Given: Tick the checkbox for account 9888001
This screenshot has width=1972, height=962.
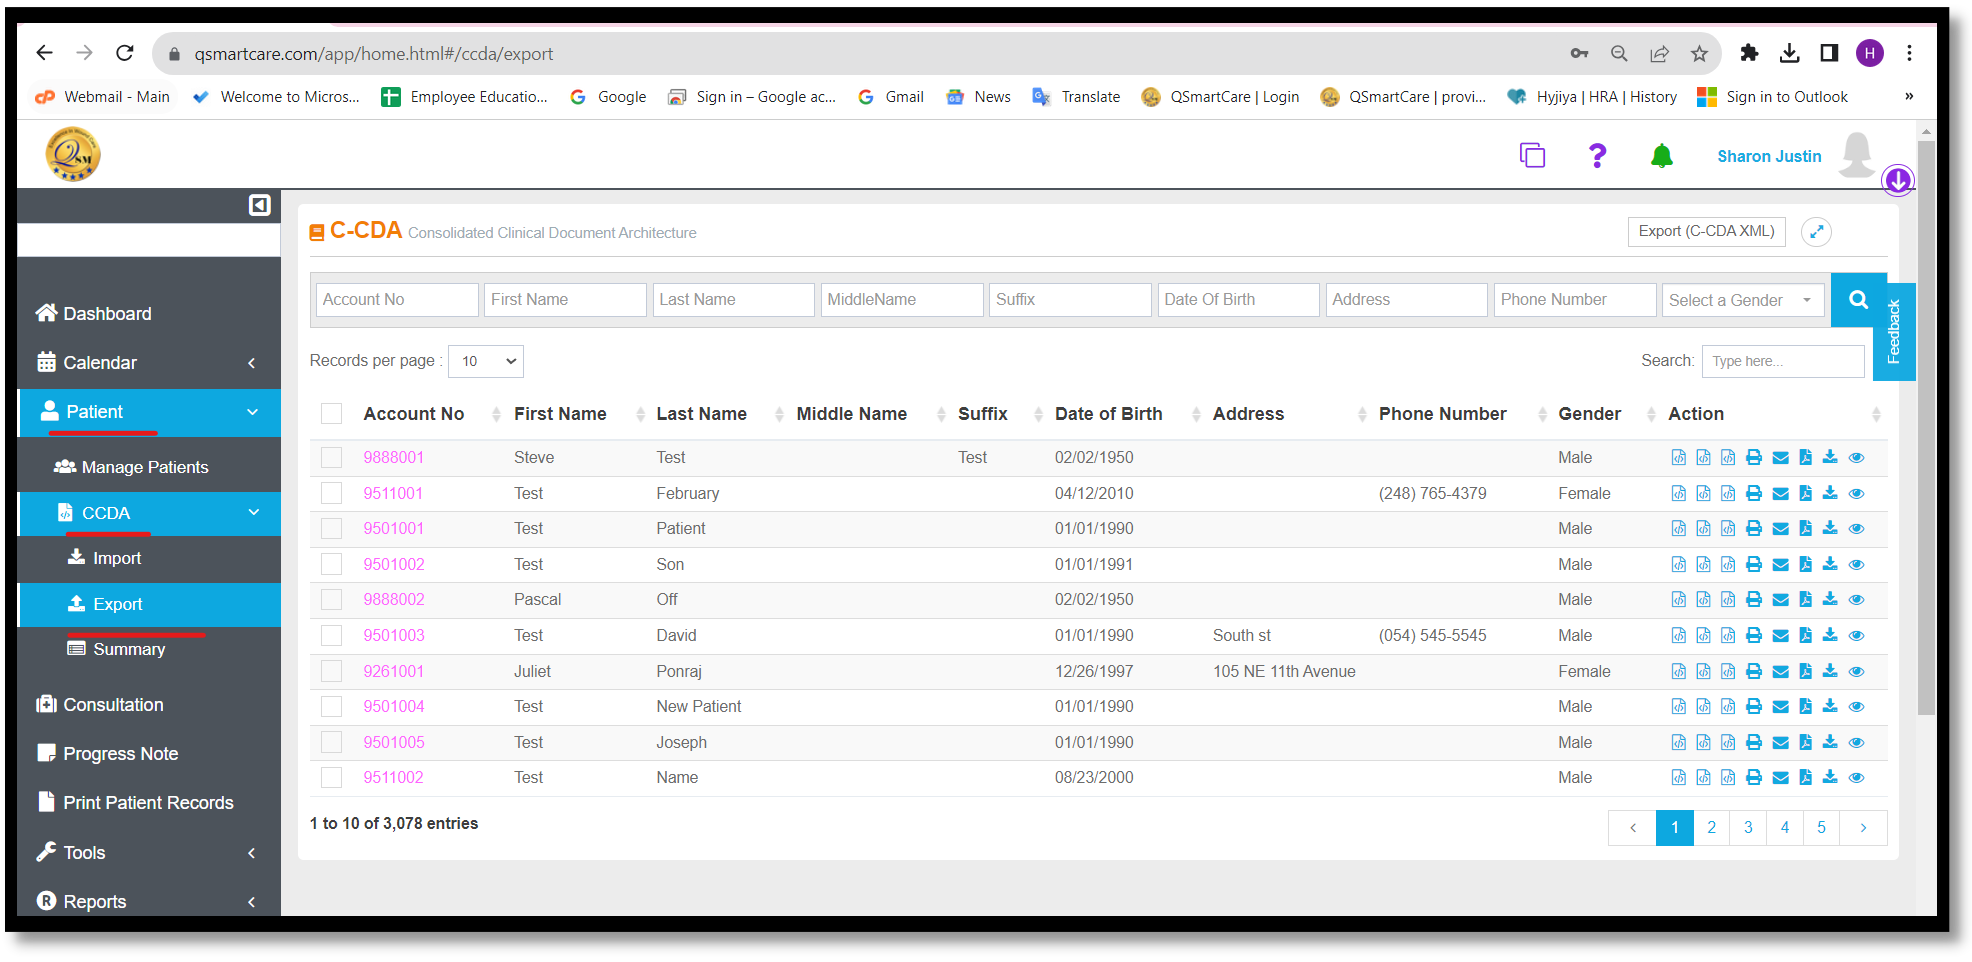Looking at the screenshot, I should [x=332, y=458].
